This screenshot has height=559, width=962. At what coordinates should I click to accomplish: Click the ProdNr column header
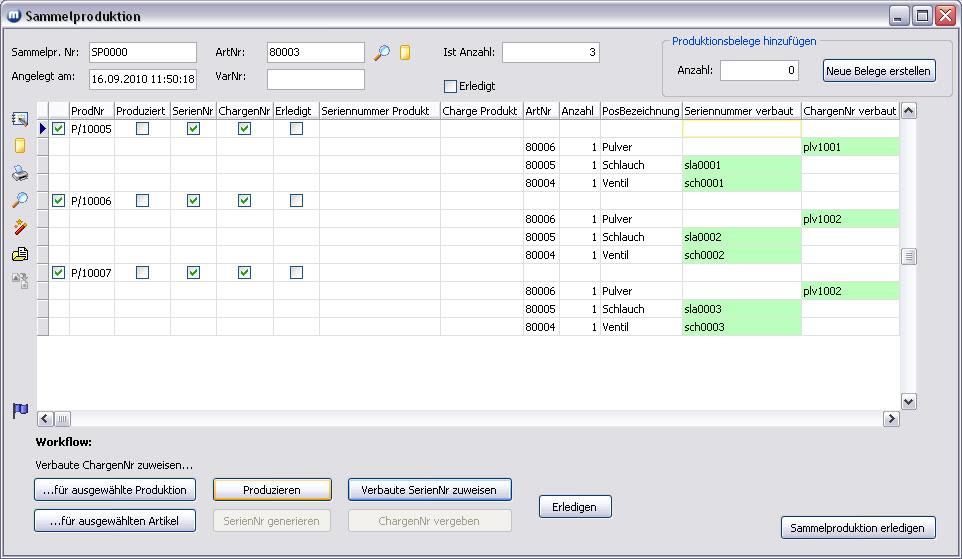click(90, 111)
